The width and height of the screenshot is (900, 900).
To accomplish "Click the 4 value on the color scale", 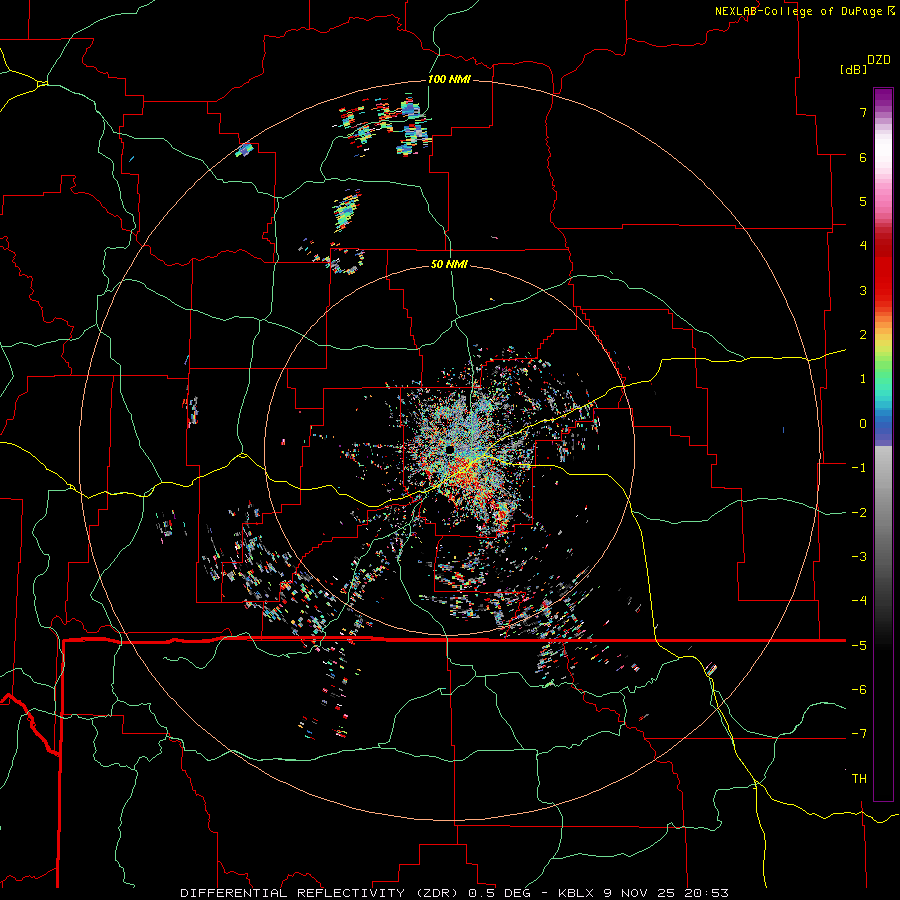I will coord(863,246).
